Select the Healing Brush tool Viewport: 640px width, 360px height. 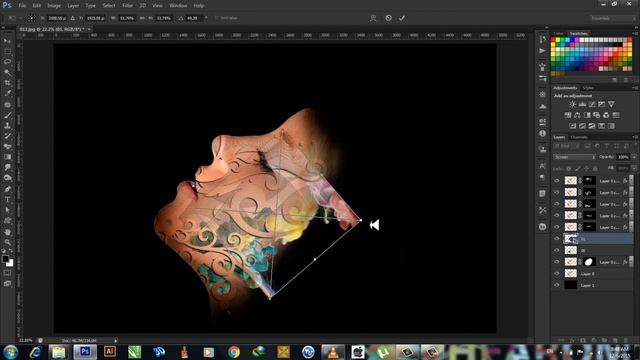(7, 104)
